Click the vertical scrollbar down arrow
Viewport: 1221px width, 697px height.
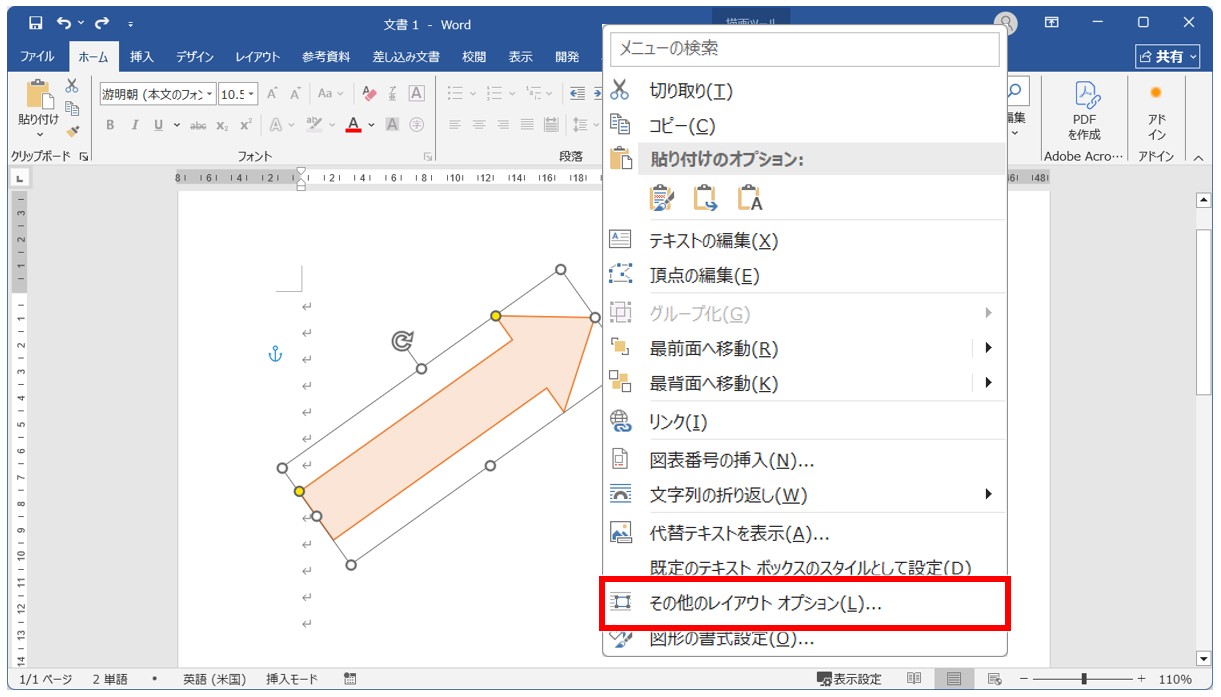(1203, 658)
